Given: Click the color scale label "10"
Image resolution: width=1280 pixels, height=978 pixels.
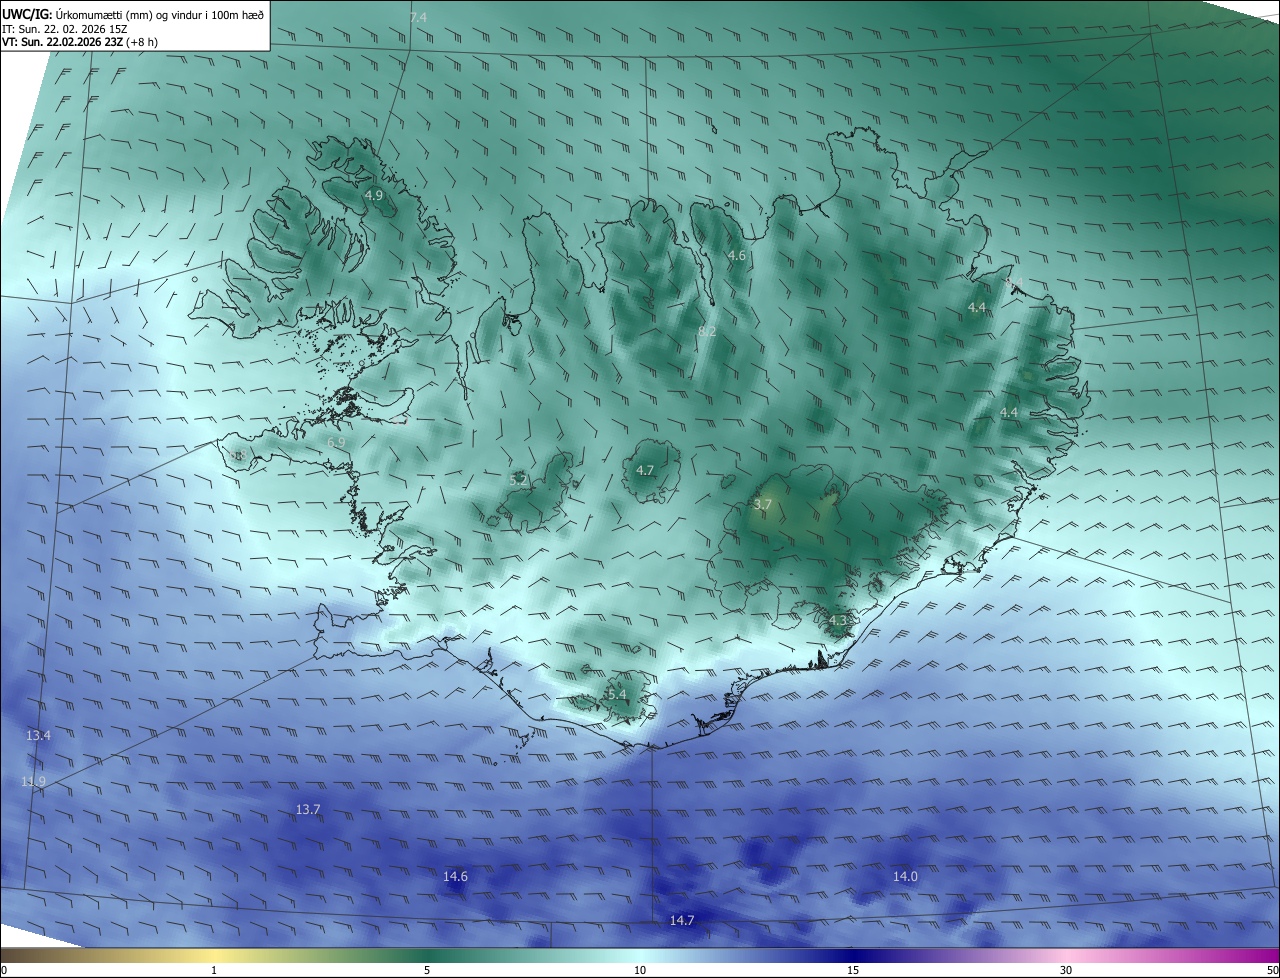Looking at the screenshot, I should click(640, 970).
